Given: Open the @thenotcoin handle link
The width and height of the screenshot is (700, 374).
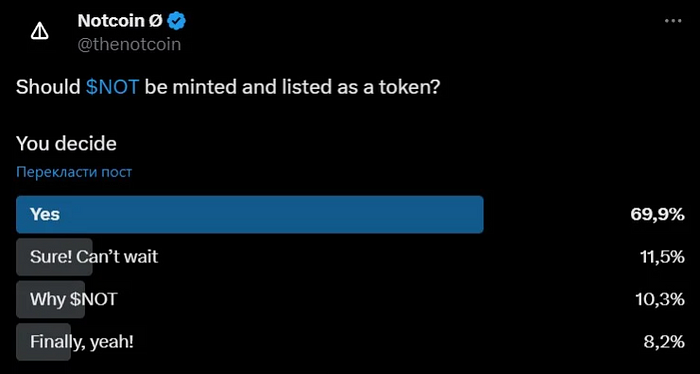Looking at the screenshot, I should pos(129,45).
